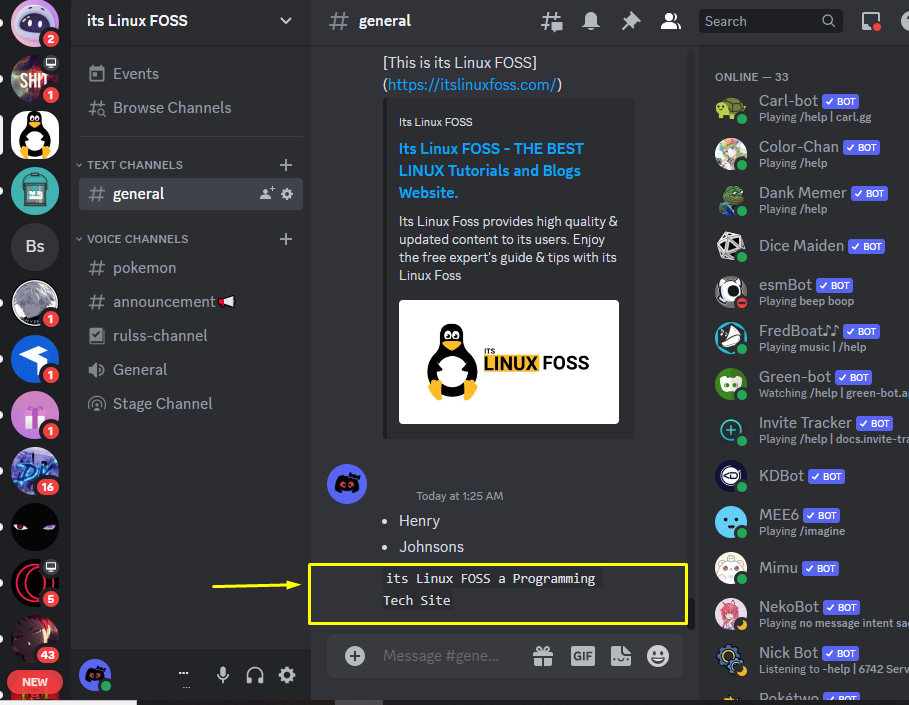Open the inbox icon beside Search
This screenshot has height=705, width=909.
pos(871,21)
